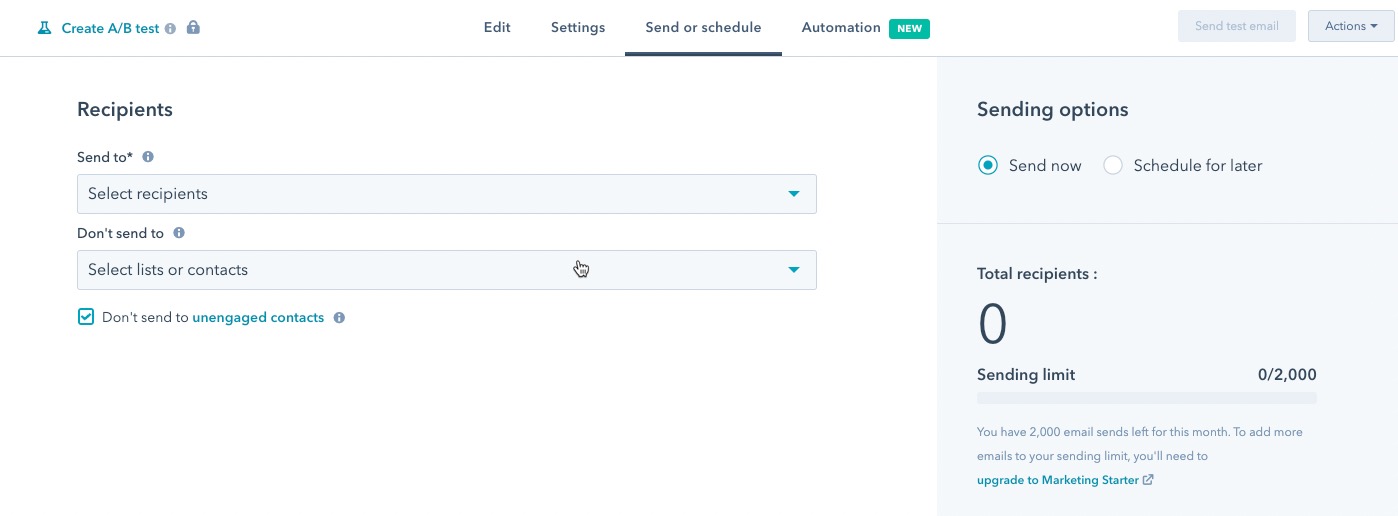The image size is (1398, 516).
Task: Click the A/B test flask icon
Action: (44, 28)
